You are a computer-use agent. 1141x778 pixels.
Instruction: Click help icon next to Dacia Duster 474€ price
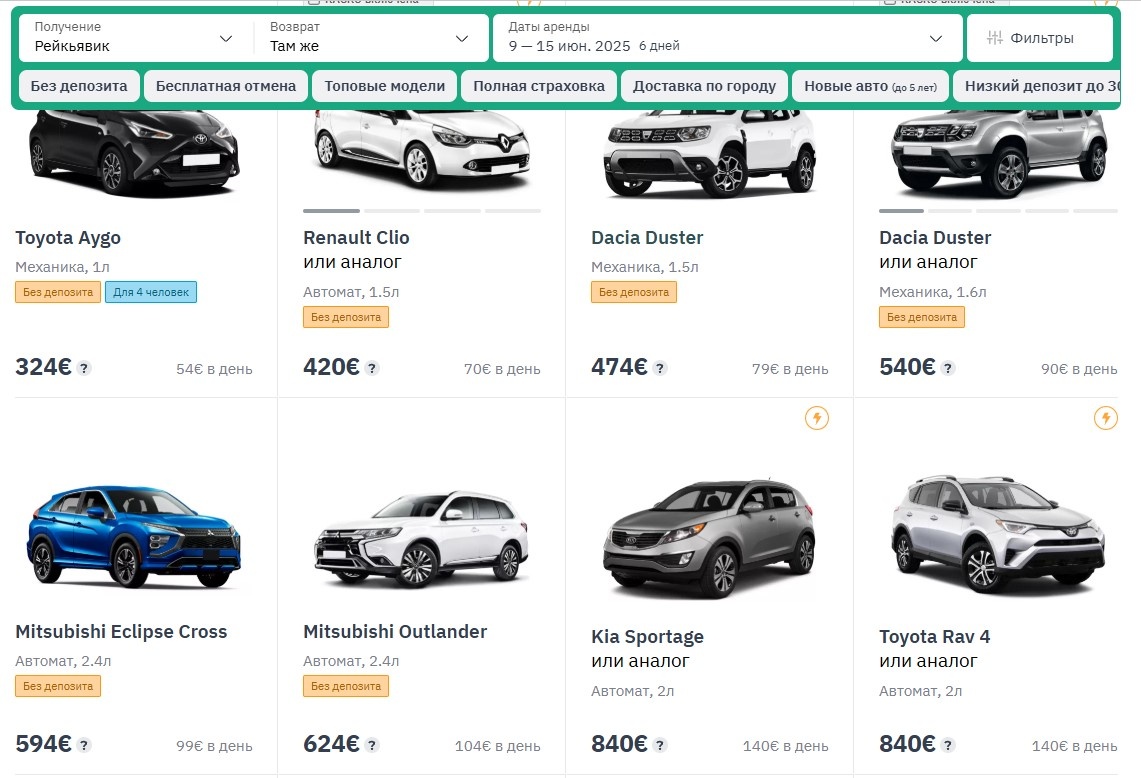[660, 368]
